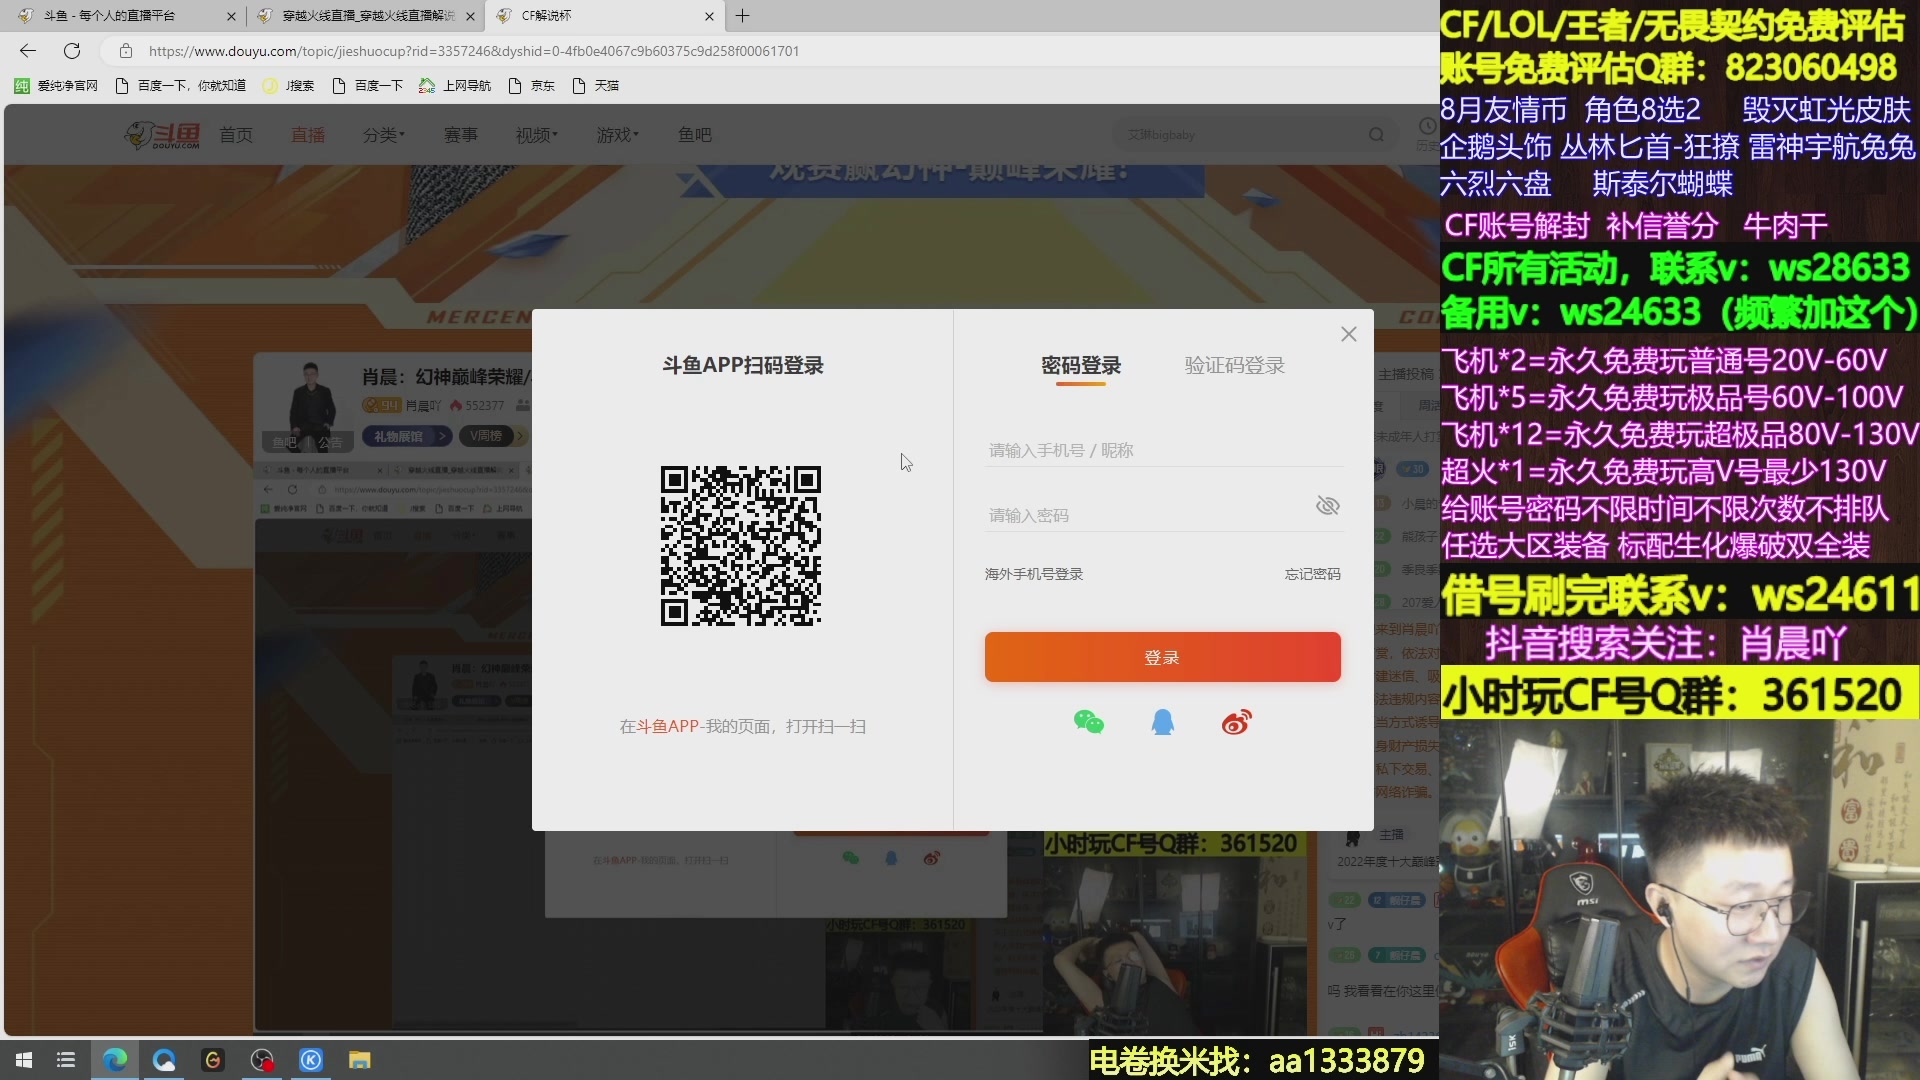Image resolution: width=1920 pixels, height=1080 pixels.
Task: Click the blue K app taskbar icon
Action: pyautogui.click(x=311, y=1060)
